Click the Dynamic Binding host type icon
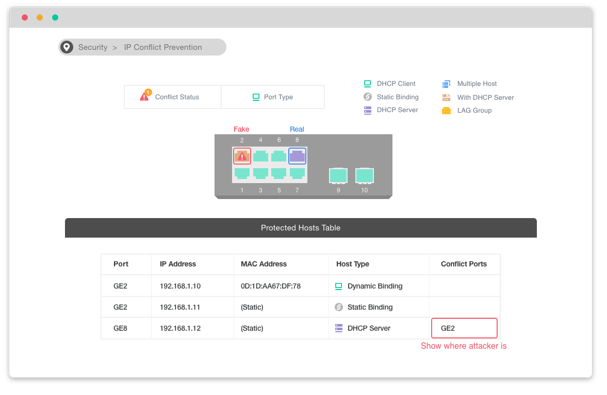 [338, 286]
